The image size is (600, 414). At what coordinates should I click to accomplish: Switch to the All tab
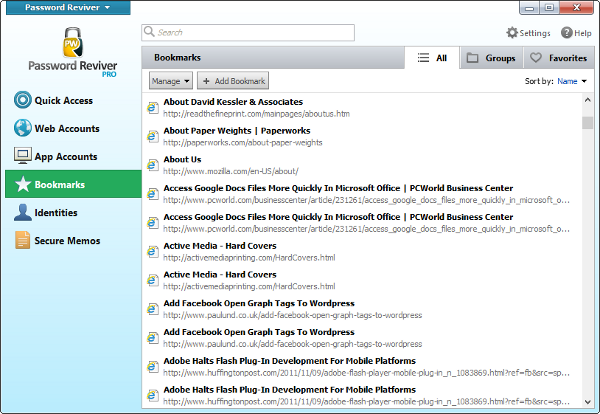point(432,58)
